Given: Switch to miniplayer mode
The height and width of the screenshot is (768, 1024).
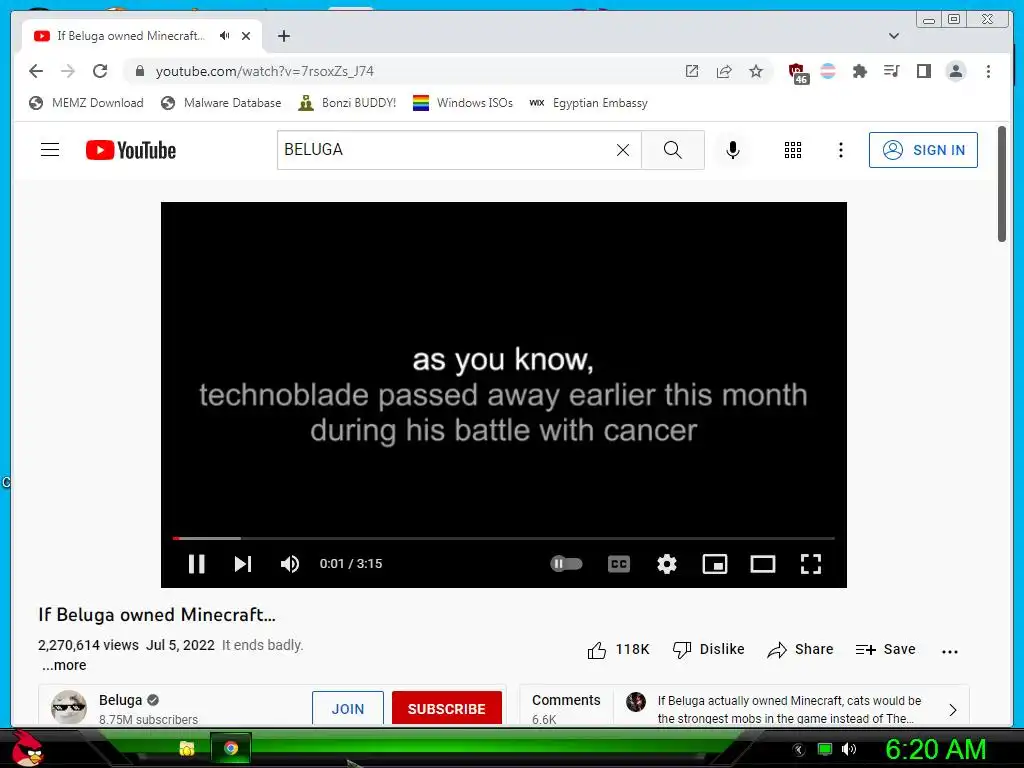Looking at the screenshot, I should pos(714,564).
